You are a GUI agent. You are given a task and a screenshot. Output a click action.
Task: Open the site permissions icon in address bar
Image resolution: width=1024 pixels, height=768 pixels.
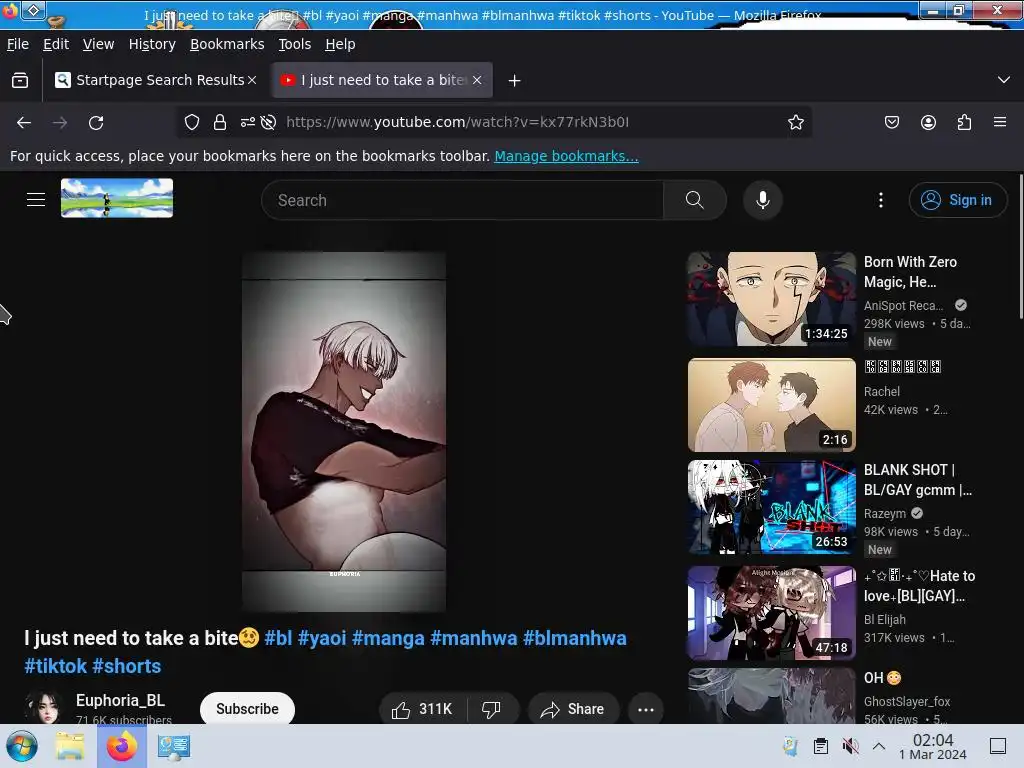pyautogui.click(x=248, y=122)
